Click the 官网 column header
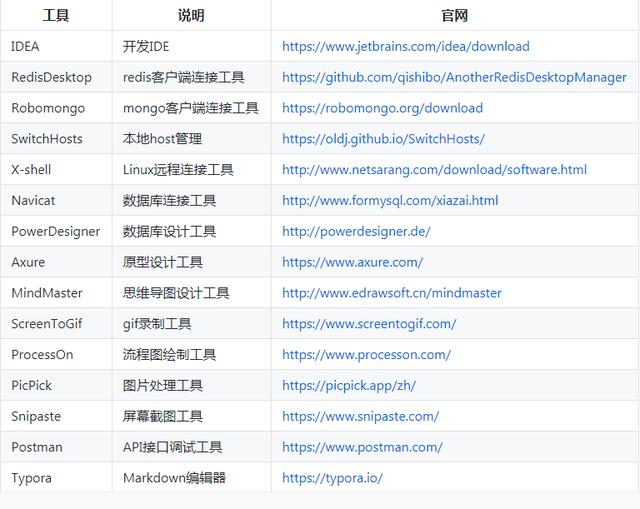The width and height of the screenshot is (640, 509). click(x=454, y=15)
